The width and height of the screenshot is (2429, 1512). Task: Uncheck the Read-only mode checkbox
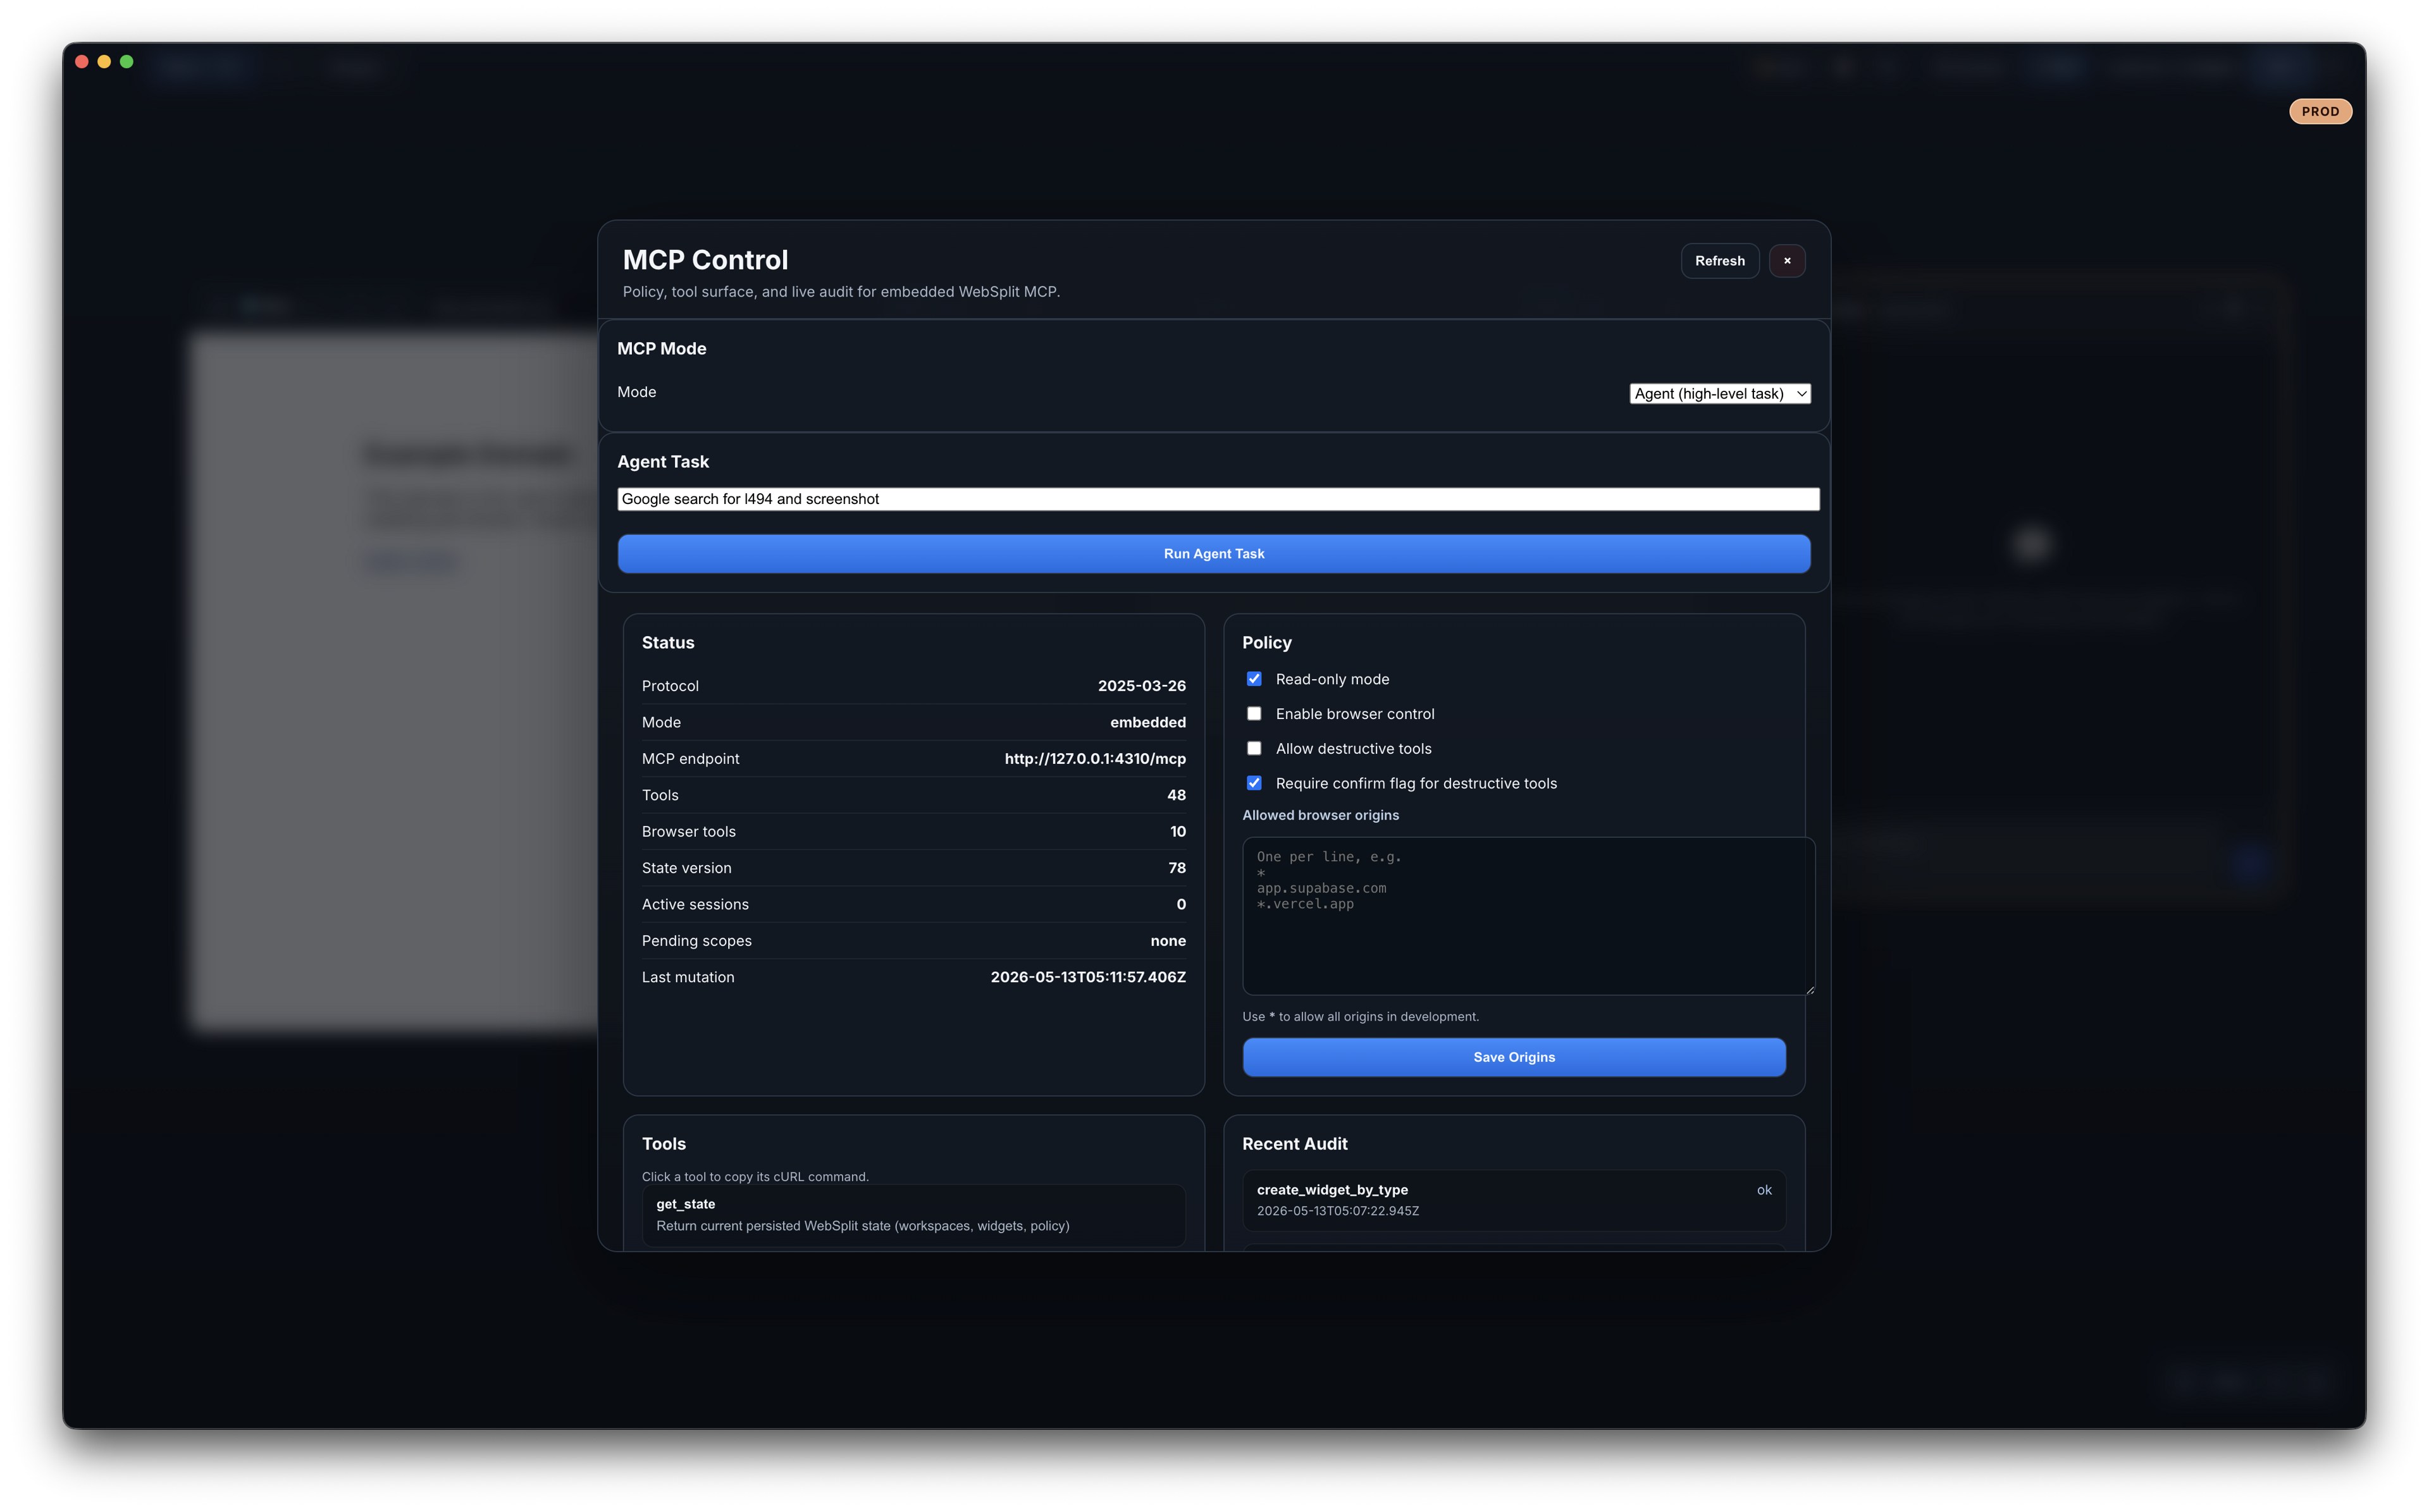point(1253,679)
